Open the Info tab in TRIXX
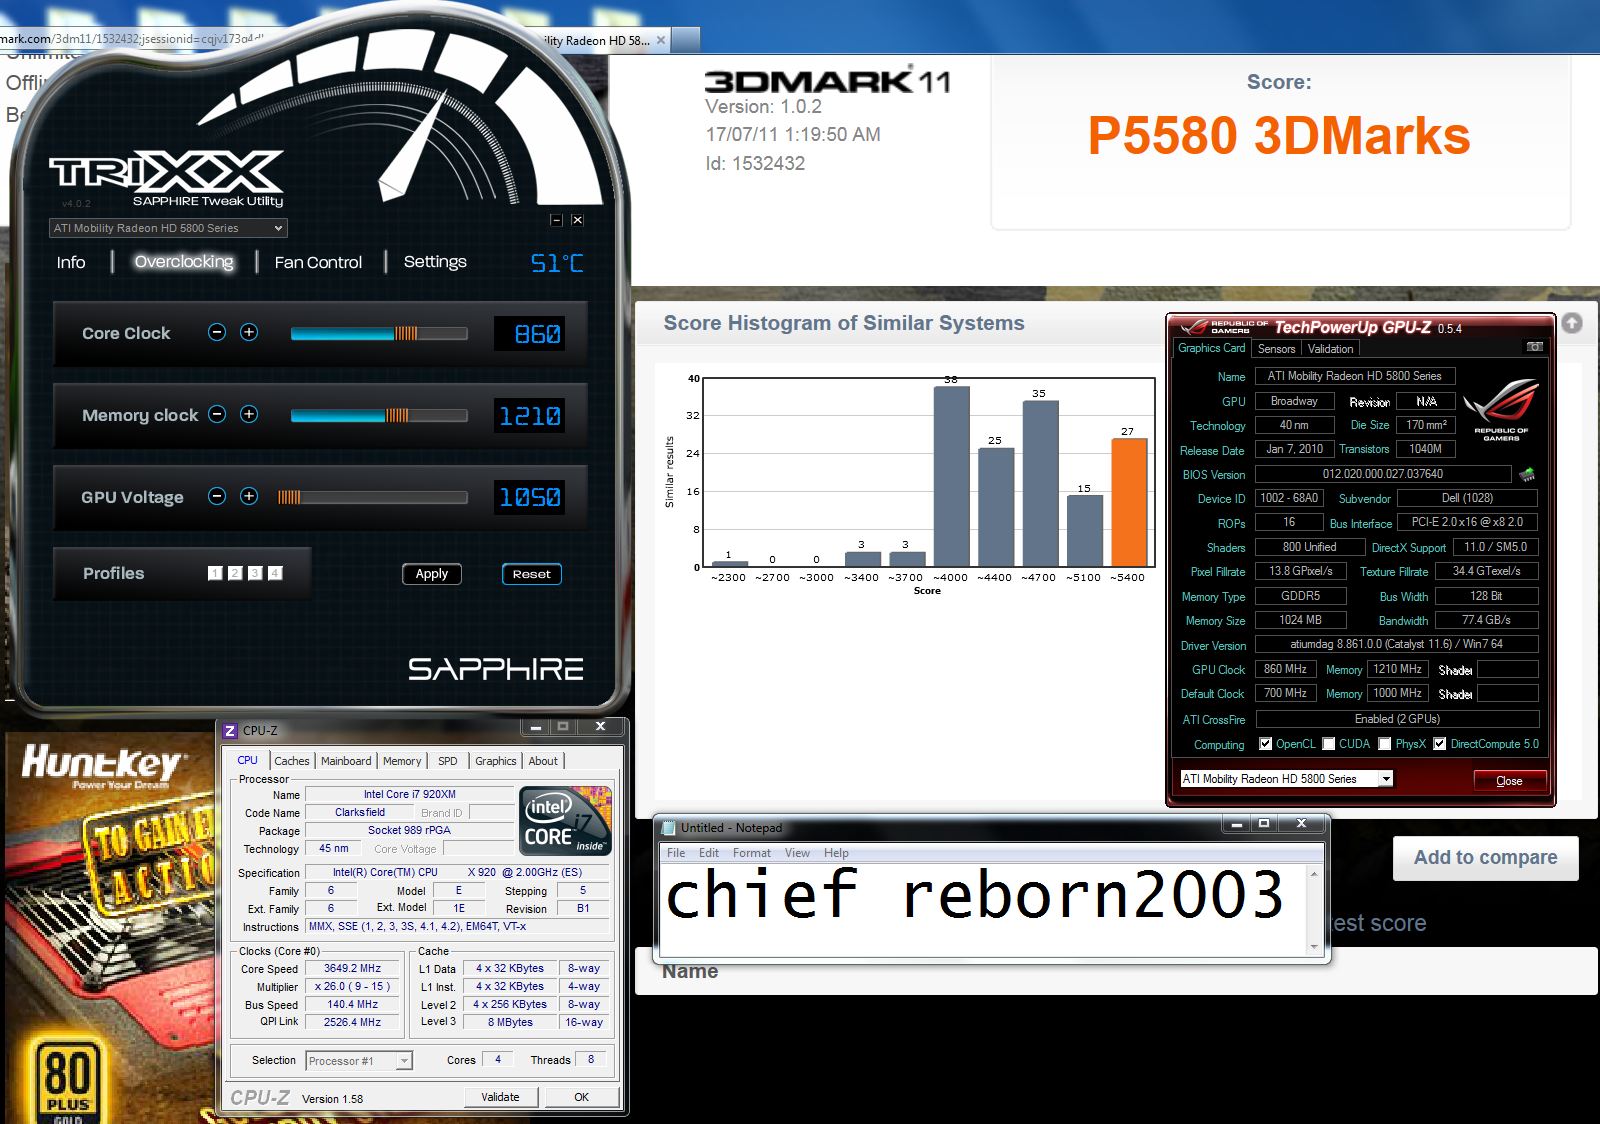1600x1124 pixels. (x=71, y=262)
